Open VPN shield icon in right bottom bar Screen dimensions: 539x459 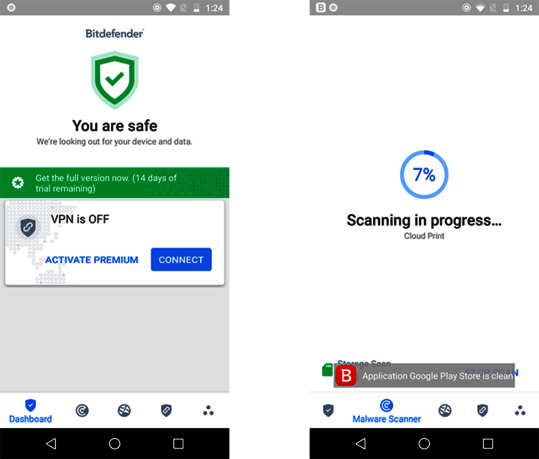(483, 410)
